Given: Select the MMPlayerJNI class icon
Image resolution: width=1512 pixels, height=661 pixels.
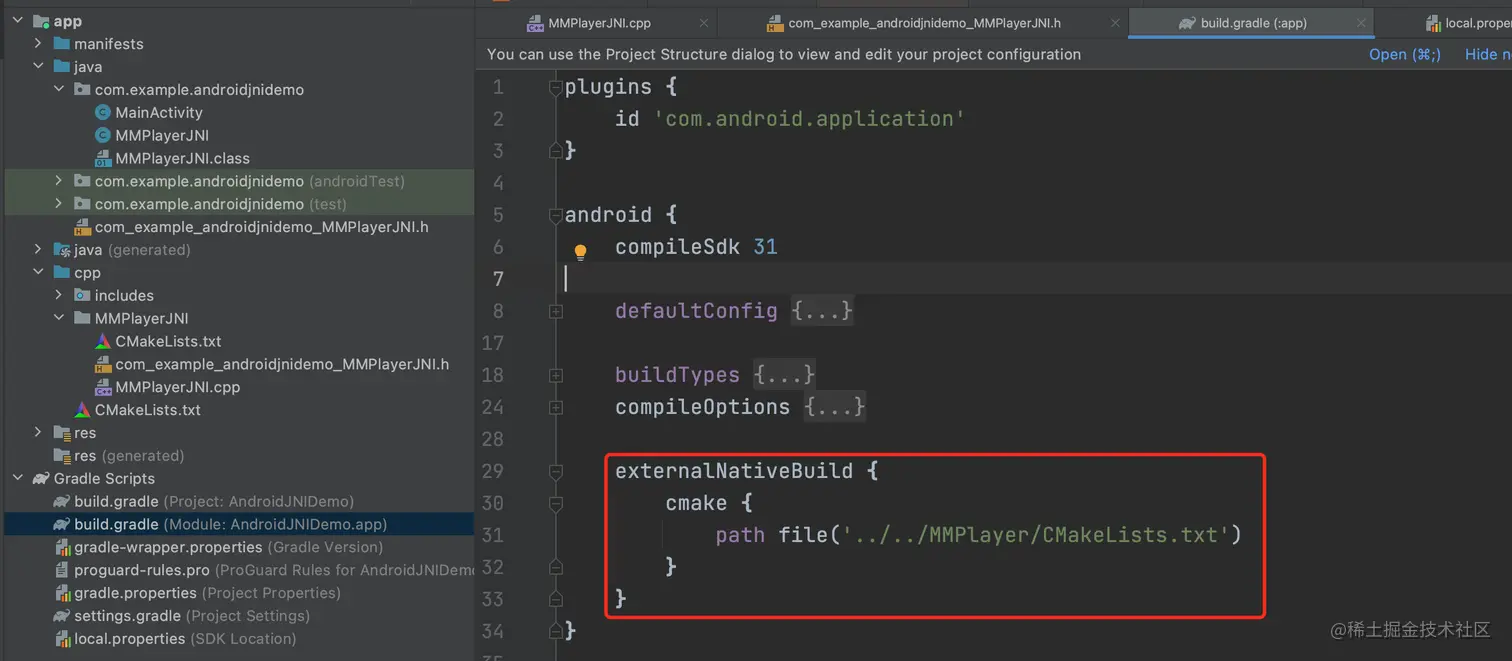Looking at the screenshot, I should tap(102, 136).
